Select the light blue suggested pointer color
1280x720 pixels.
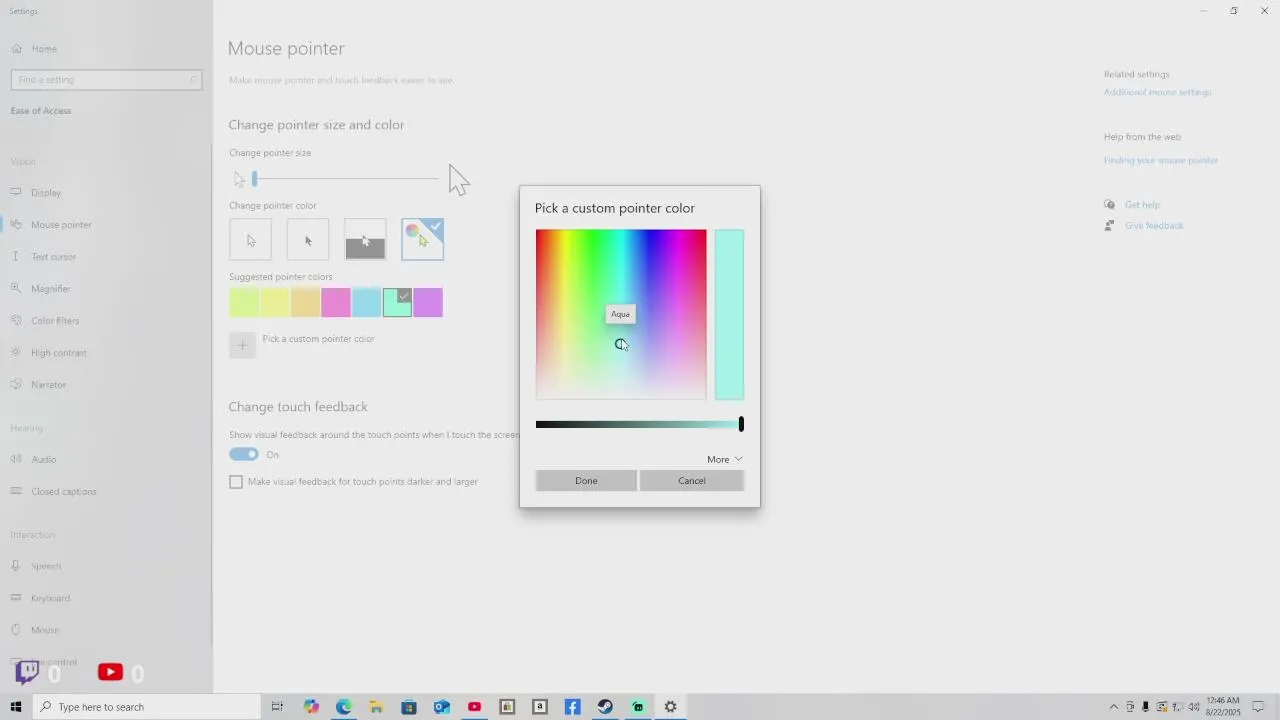366,302
